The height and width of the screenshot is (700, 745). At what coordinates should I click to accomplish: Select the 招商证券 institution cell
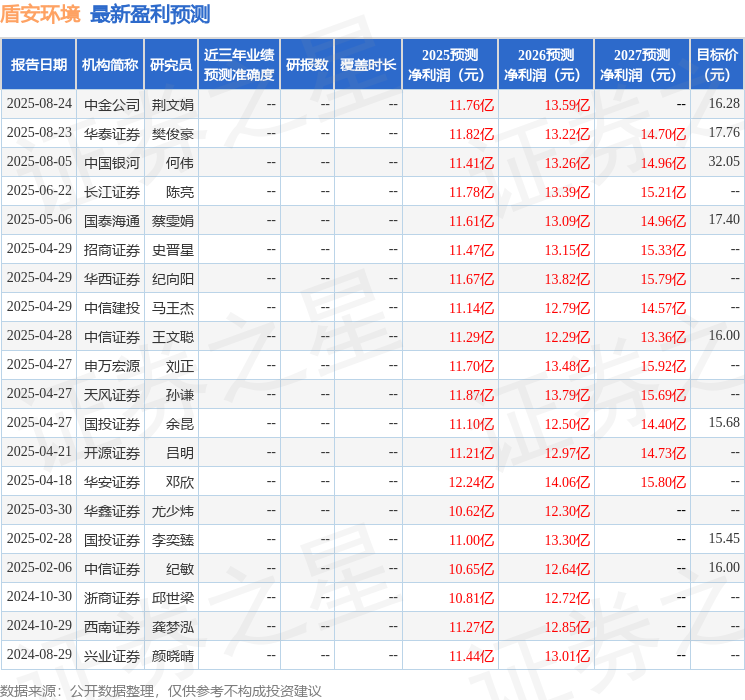(x=112, y=250)
